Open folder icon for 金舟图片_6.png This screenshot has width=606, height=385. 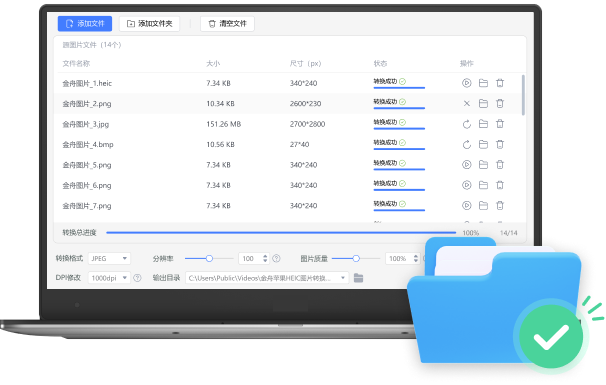click(483, 185)
